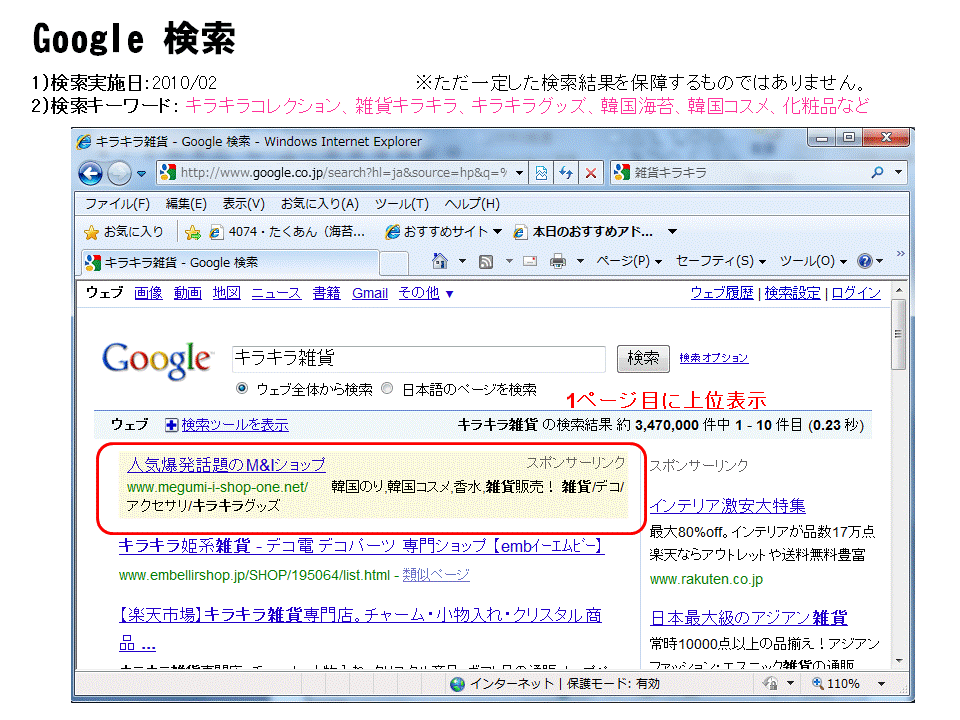Click the vertical scrollbar thumb

[x=898, y=334]
